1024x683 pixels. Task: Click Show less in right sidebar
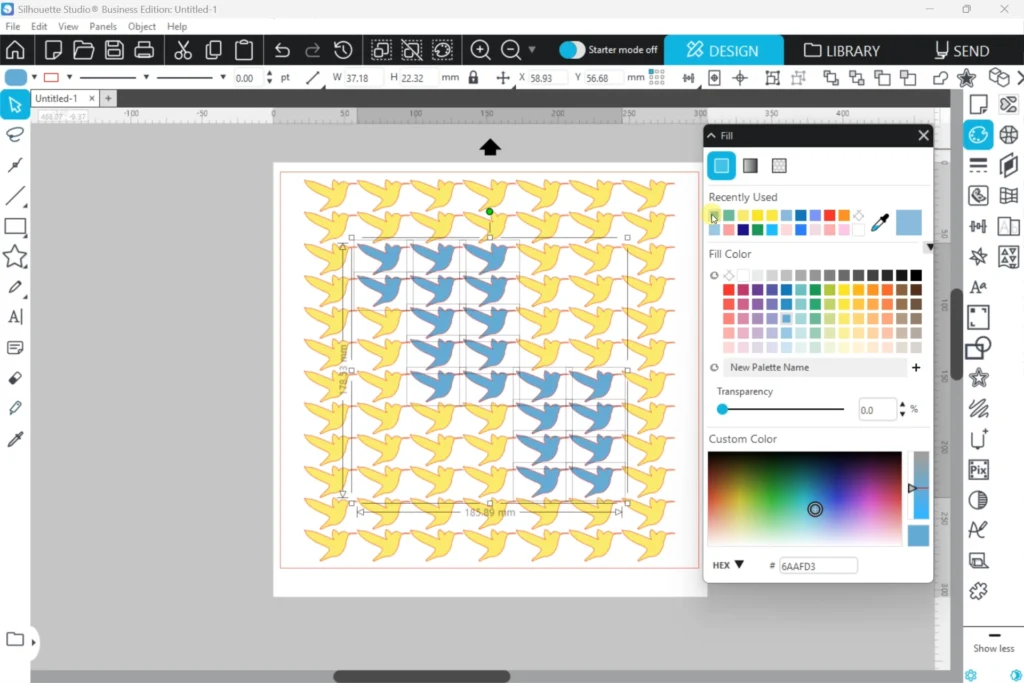pyautogui.click(x=993, y=648)
